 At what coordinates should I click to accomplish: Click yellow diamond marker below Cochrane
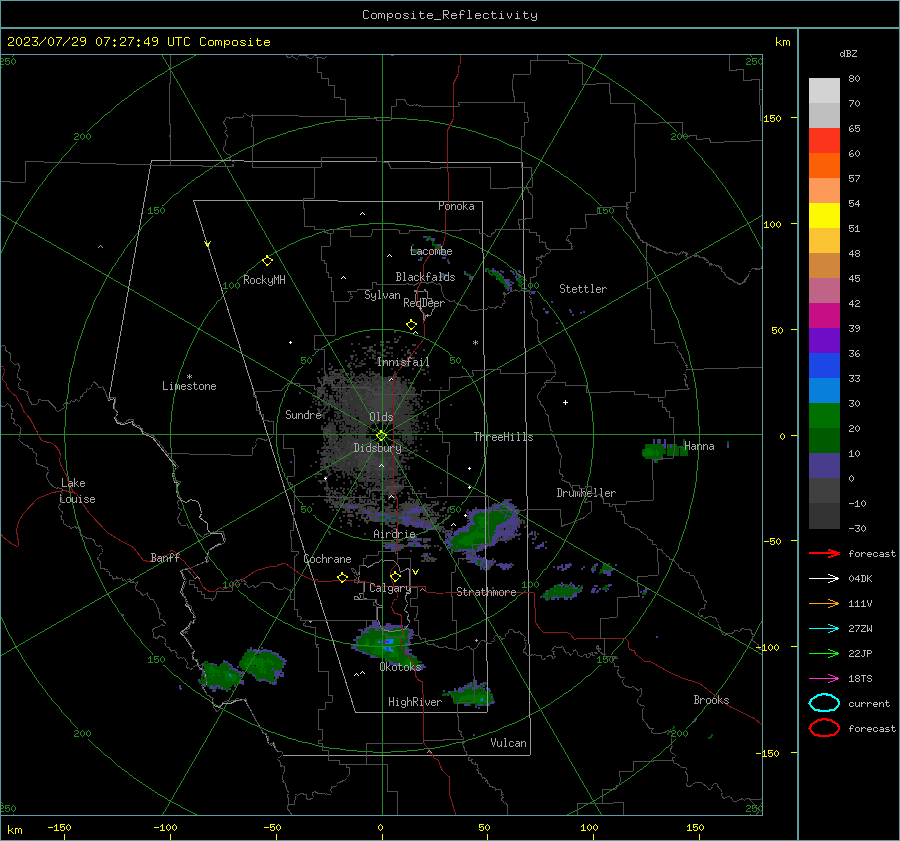(343, 577)
